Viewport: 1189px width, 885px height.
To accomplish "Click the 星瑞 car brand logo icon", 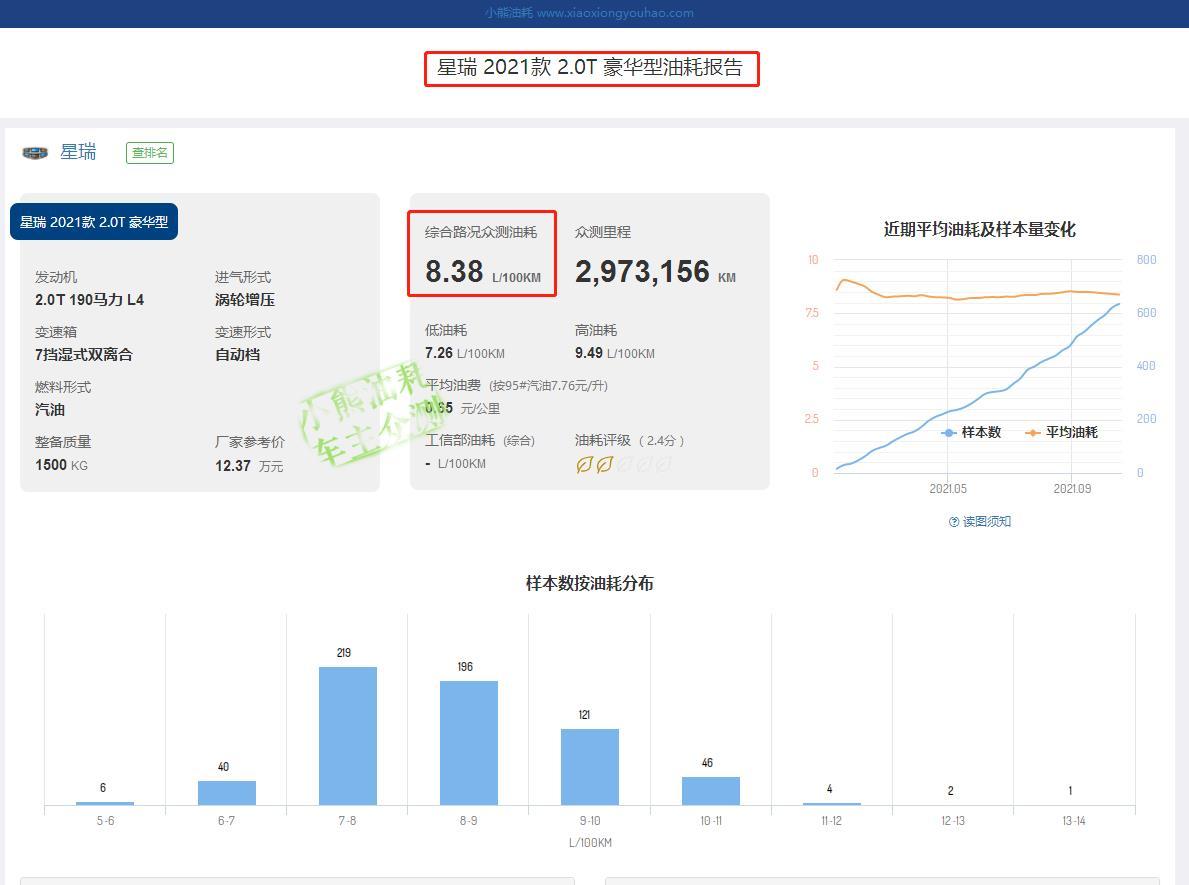I will pos(35,152).
